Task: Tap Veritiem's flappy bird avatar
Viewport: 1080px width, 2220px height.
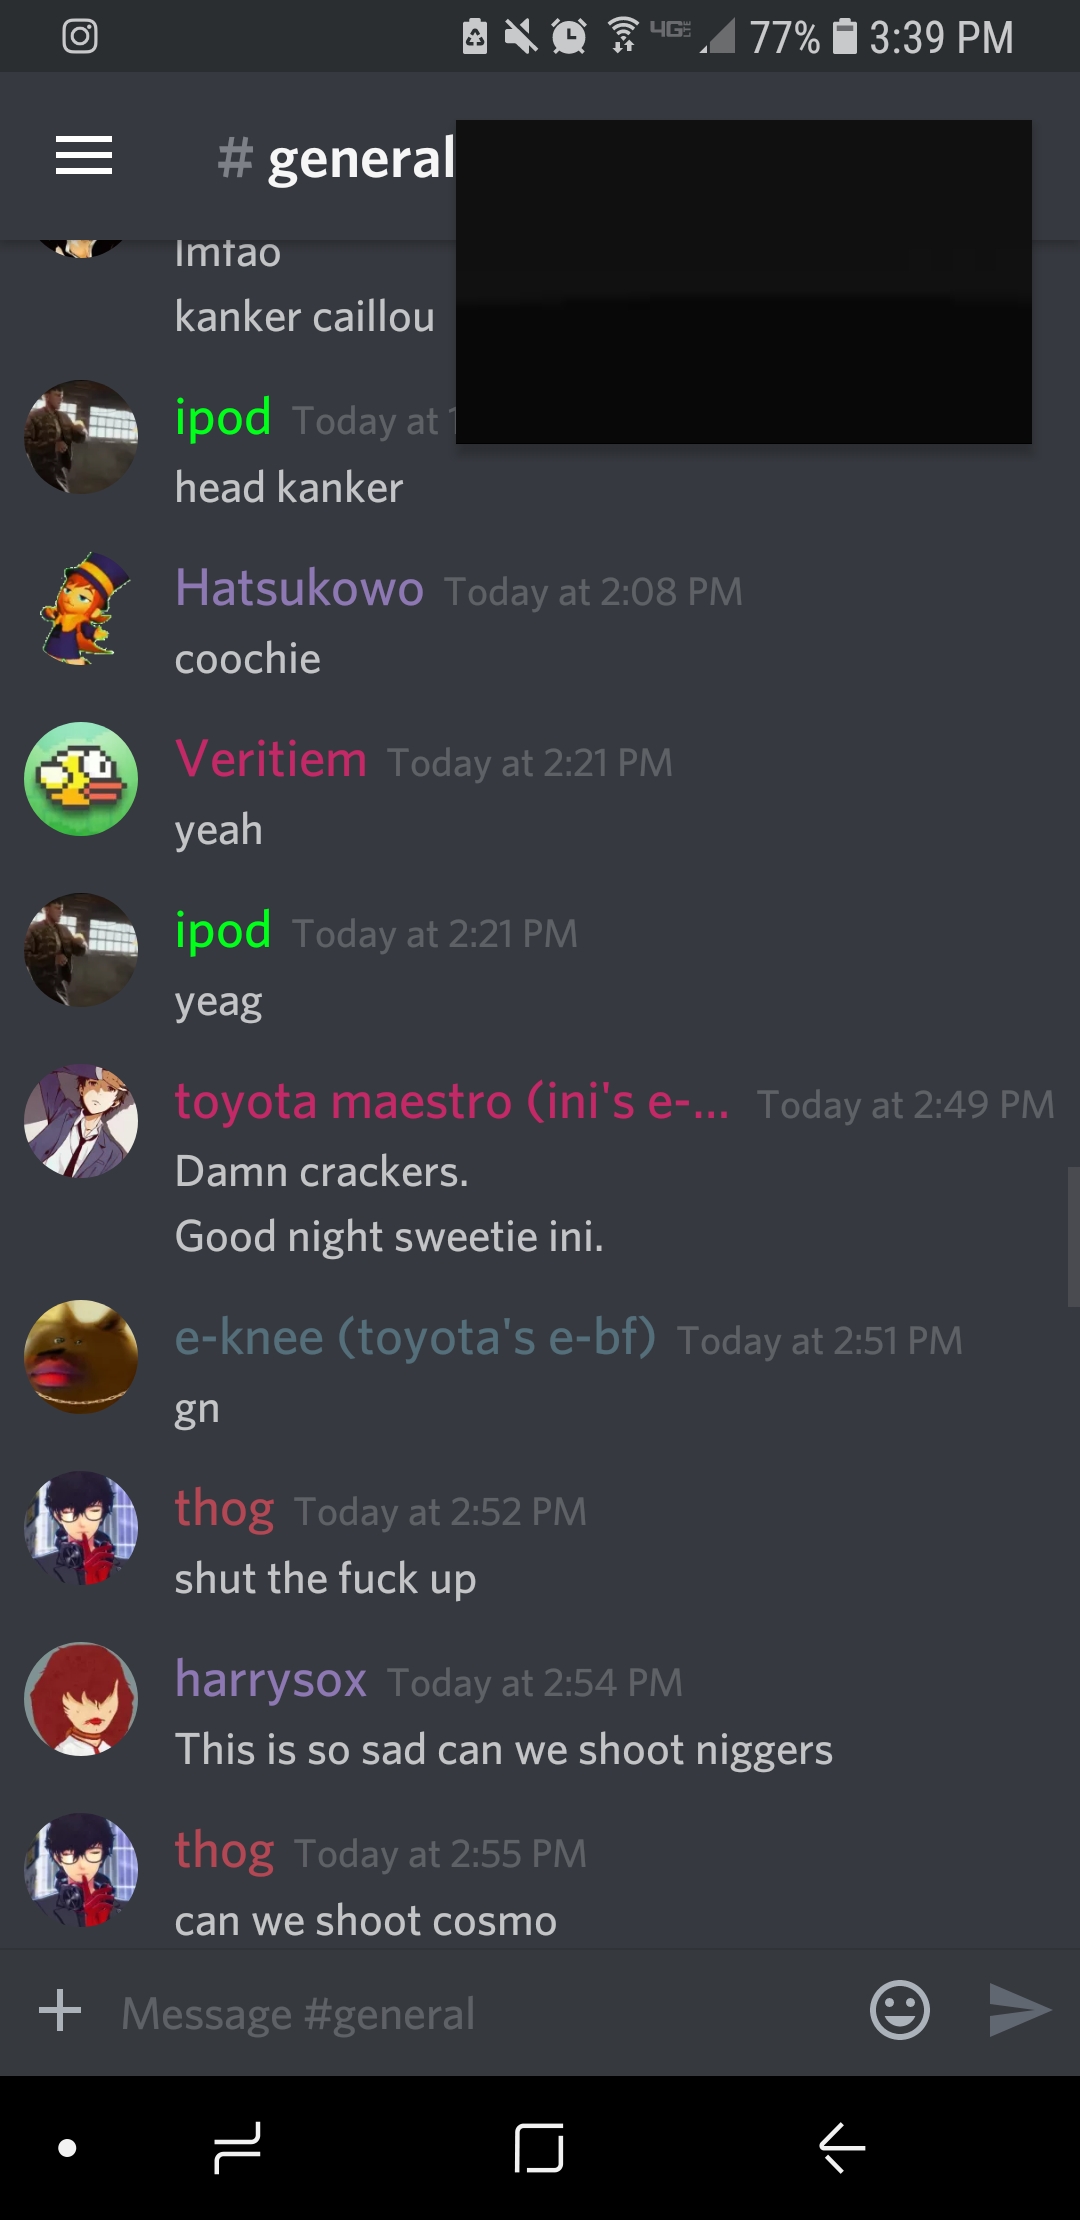Action: pyautogui.click(x=81, y=779)
